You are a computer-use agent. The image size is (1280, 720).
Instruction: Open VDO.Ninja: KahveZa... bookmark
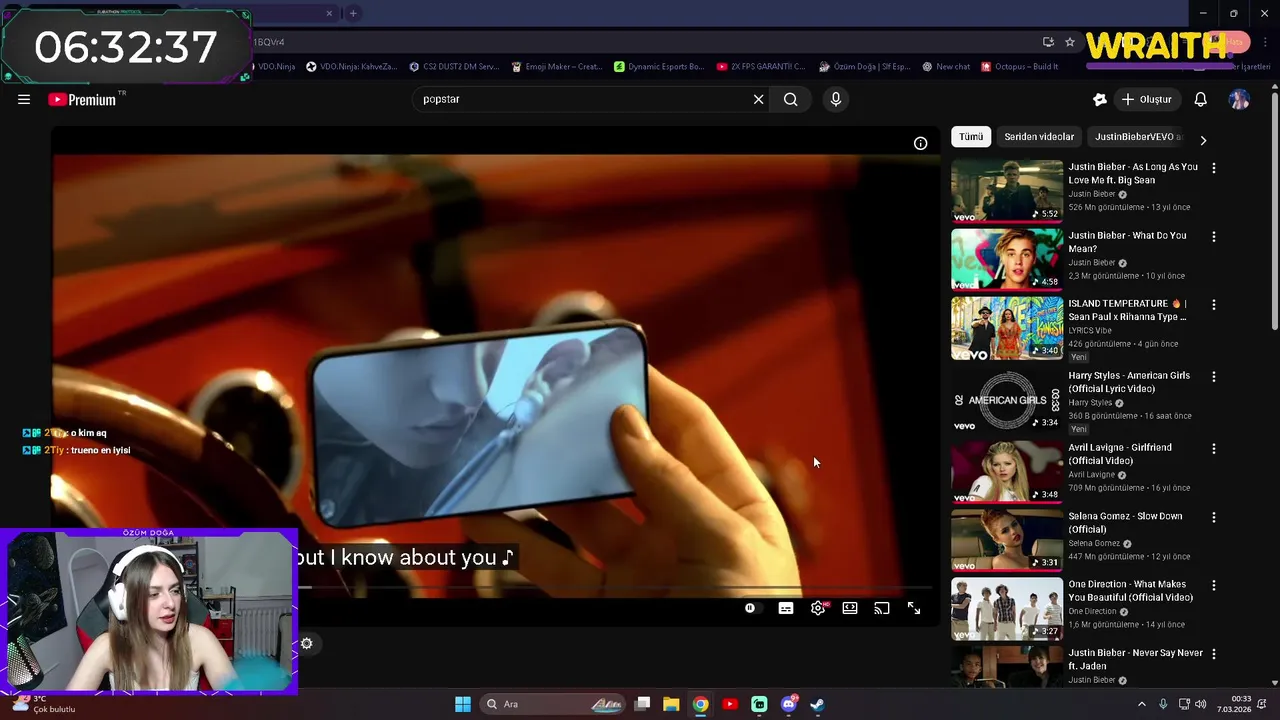click(x=350, y=67)
